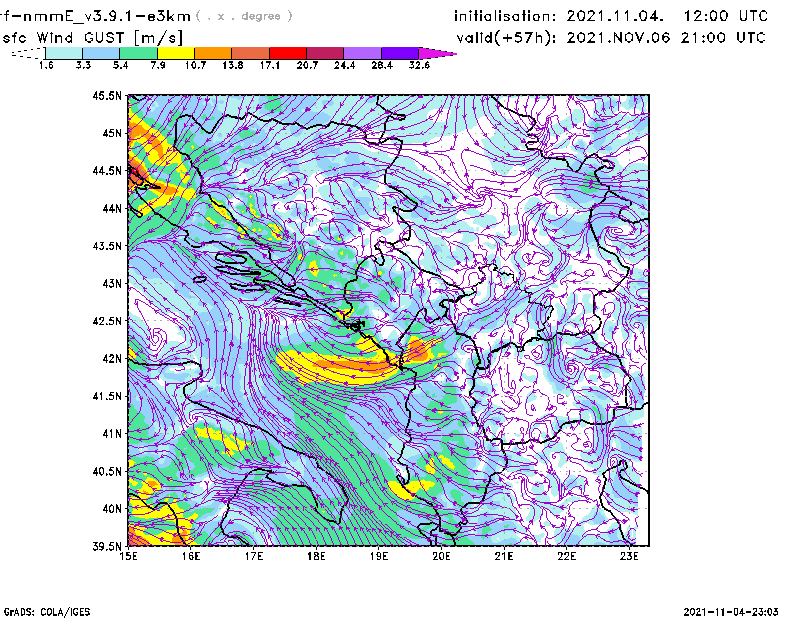
Task: Click the "41.5N" latitude label
Action: [107, 396]
